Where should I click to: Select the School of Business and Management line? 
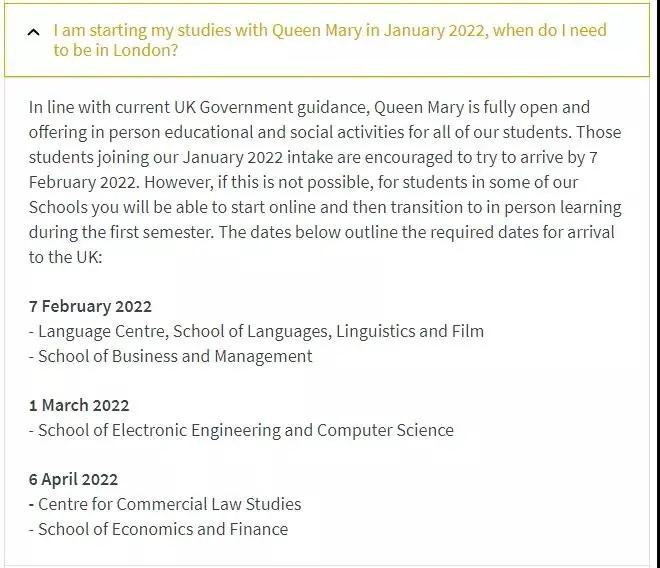(170, 356)
